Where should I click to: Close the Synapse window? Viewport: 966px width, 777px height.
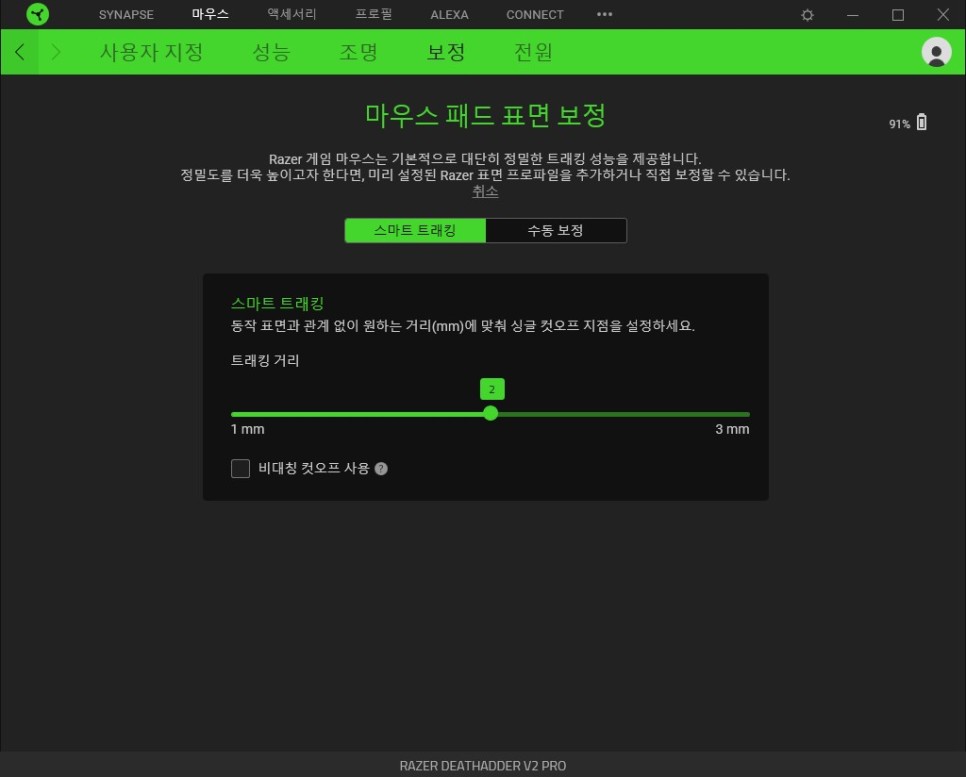click(x=943, y=15)
